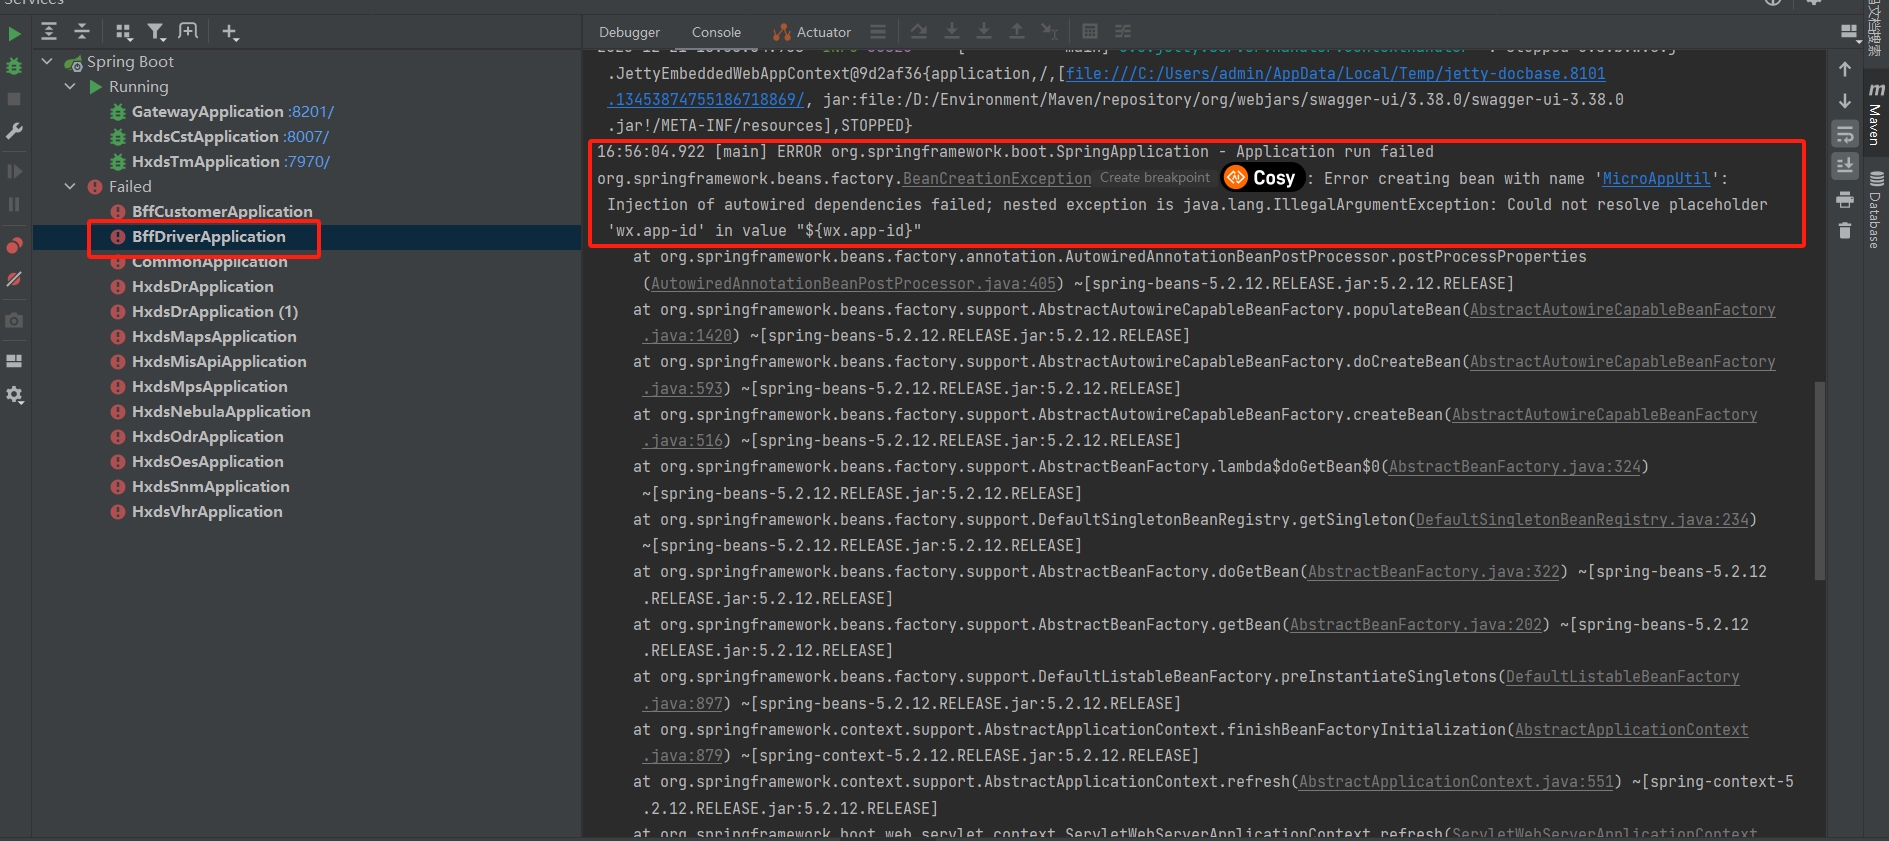Click Show Execution Point lines icon
This screenshot has width=1889, height=841.
pos(877,31)
